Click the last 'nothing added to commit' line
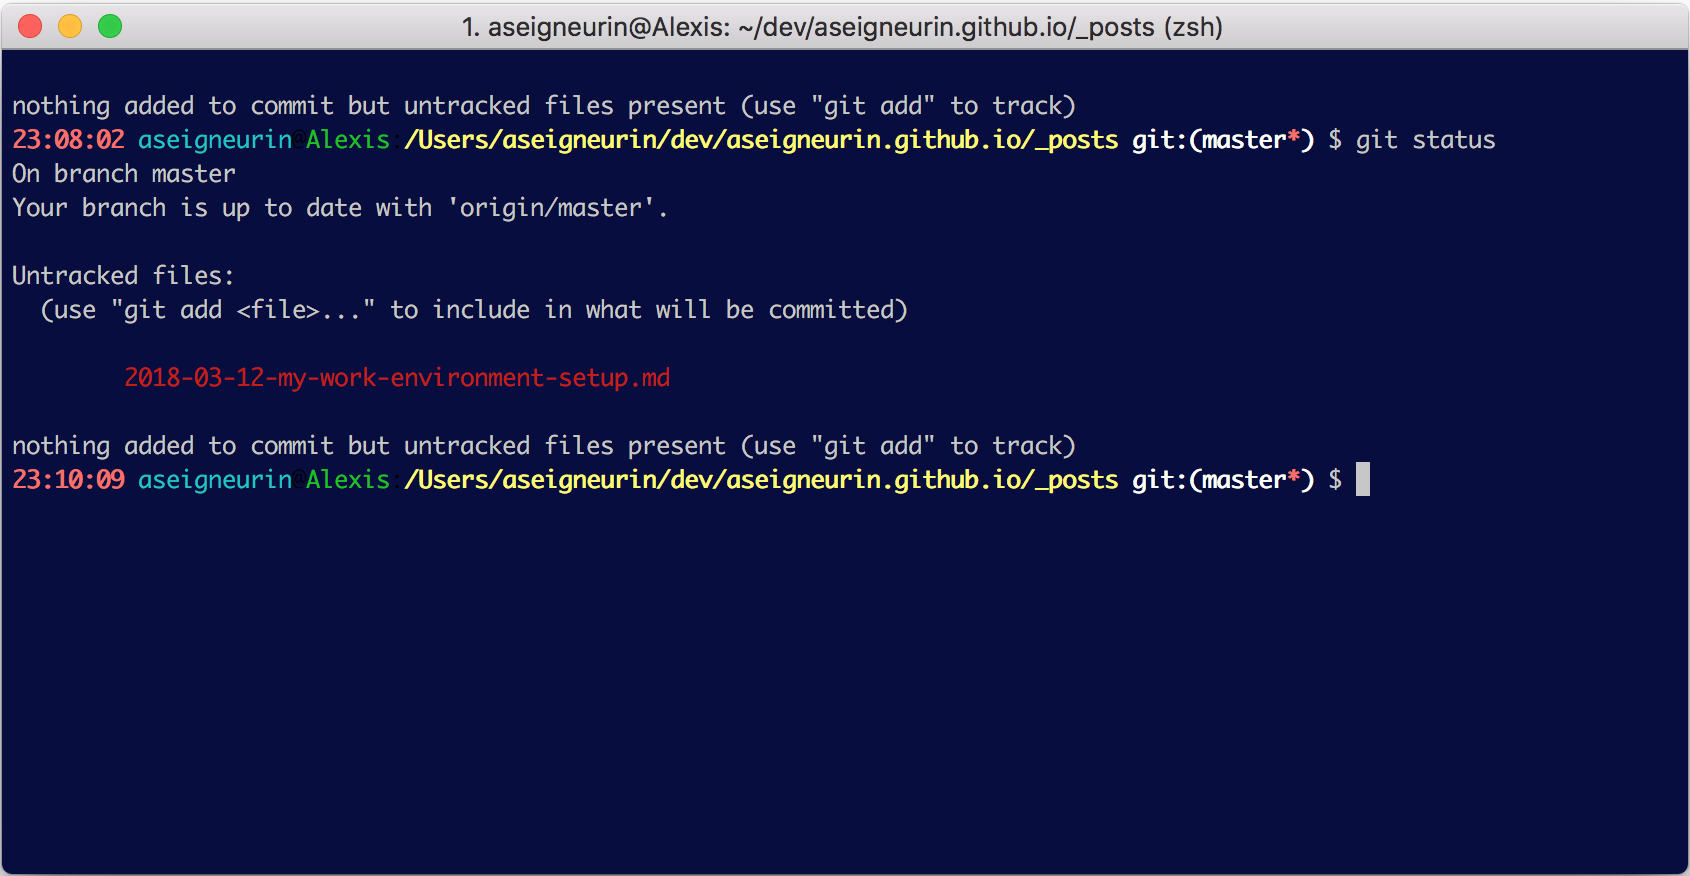Viewport: 1690px width, 876px height. pos(544,446)
